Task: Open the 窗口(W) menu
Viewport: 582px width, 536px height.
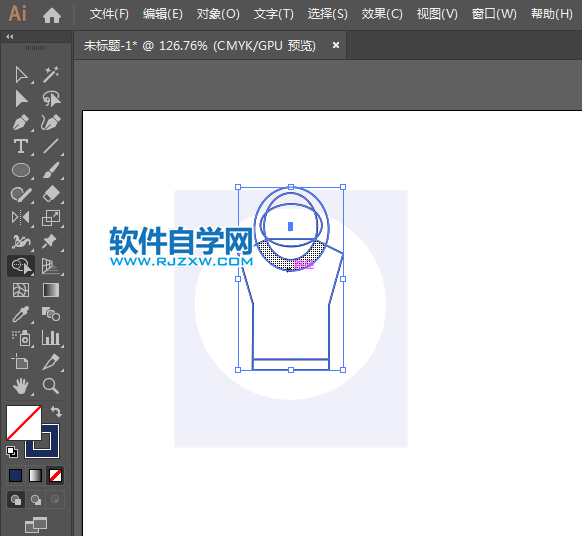Action: [x=494, y=14]
